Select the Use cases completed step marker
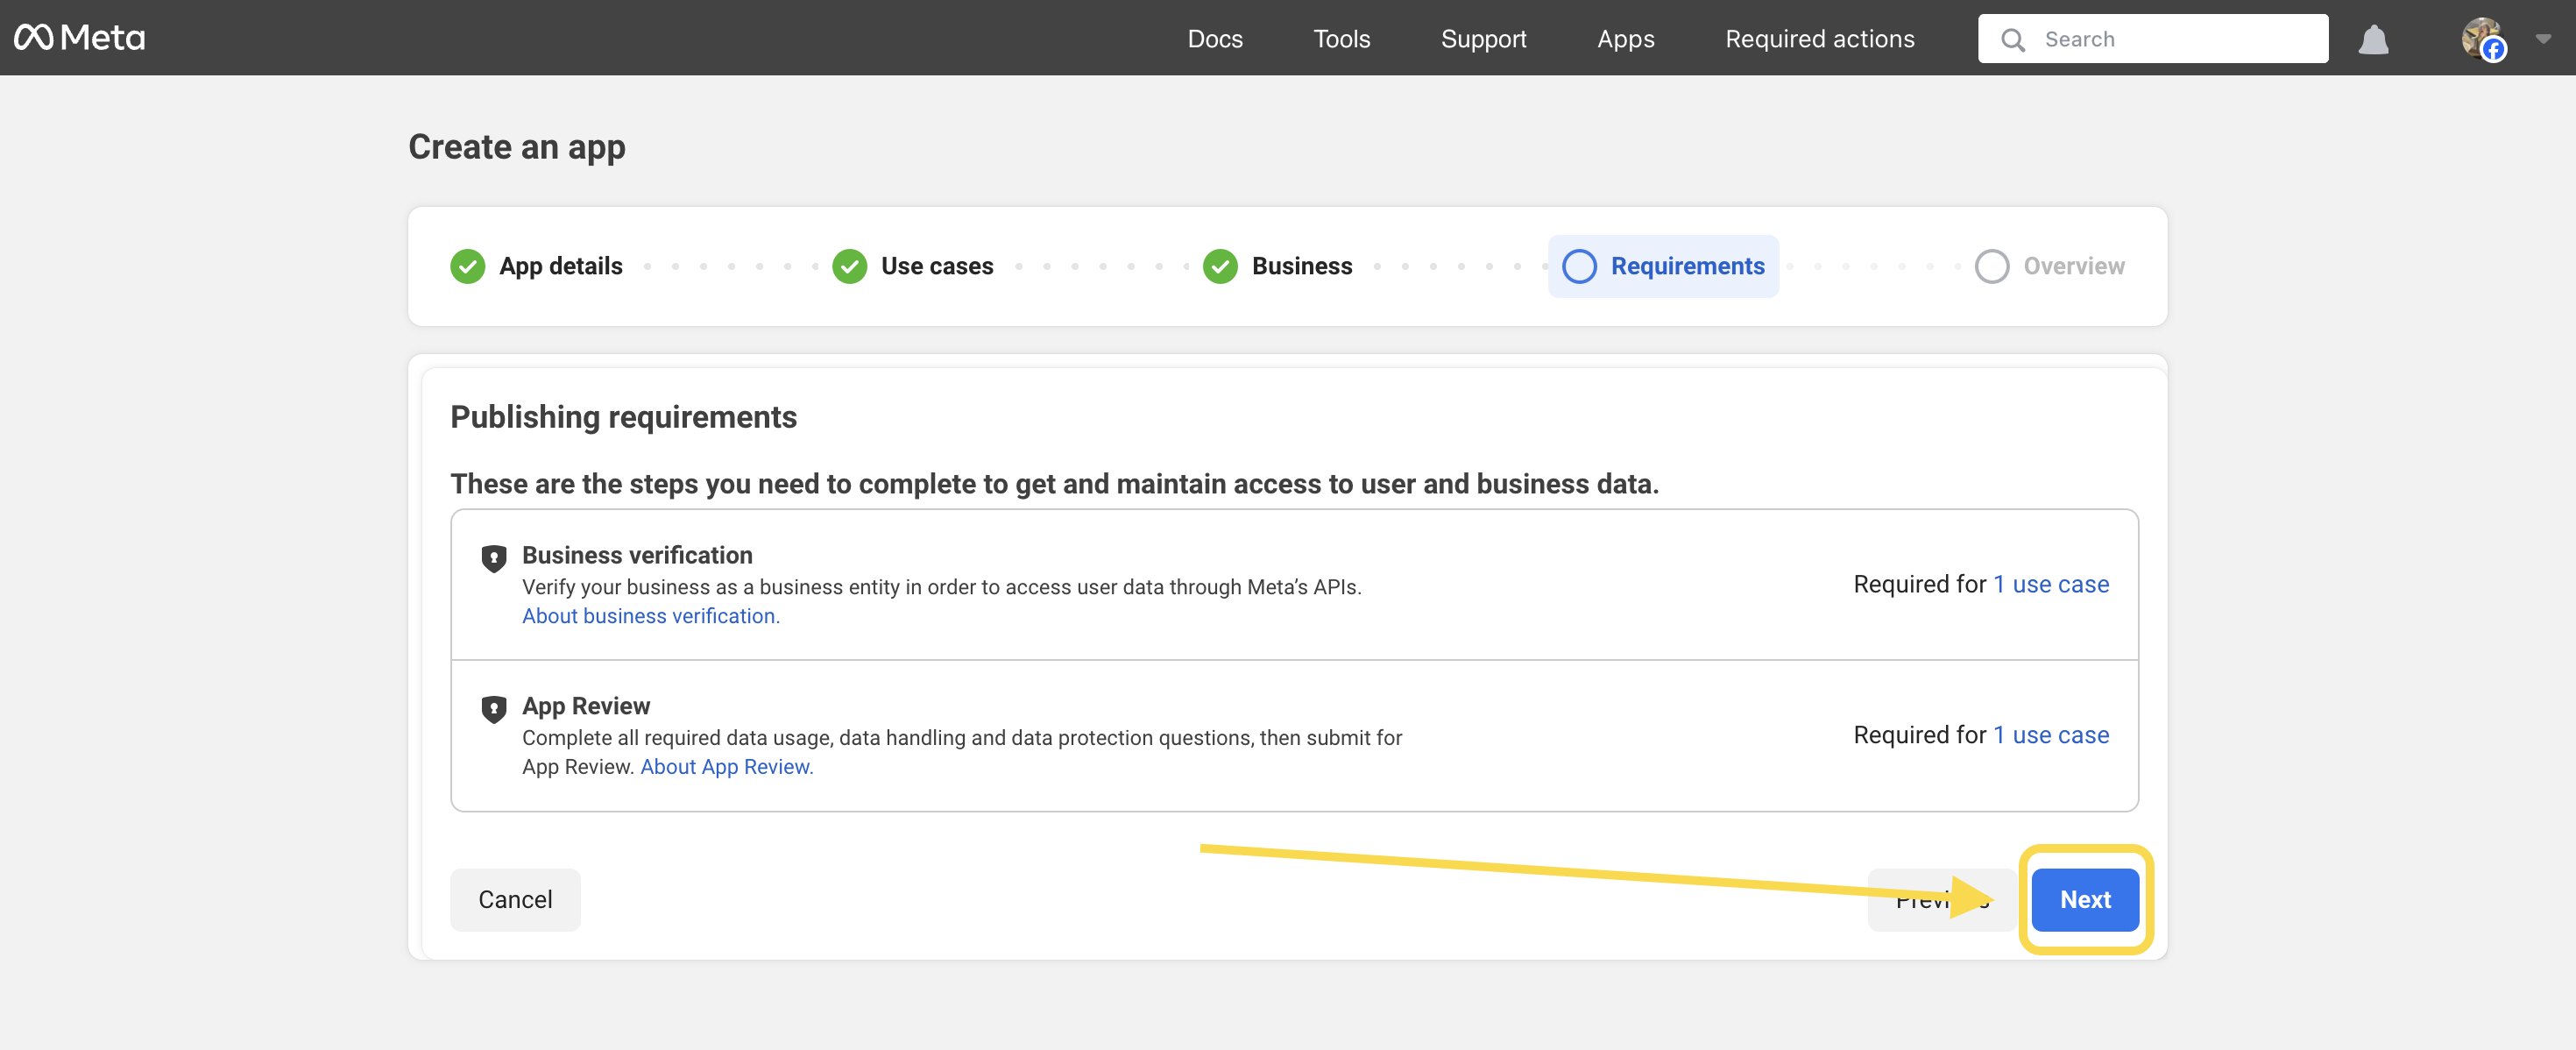The height and width of the screenshot is (1050, 2576). 849,266
